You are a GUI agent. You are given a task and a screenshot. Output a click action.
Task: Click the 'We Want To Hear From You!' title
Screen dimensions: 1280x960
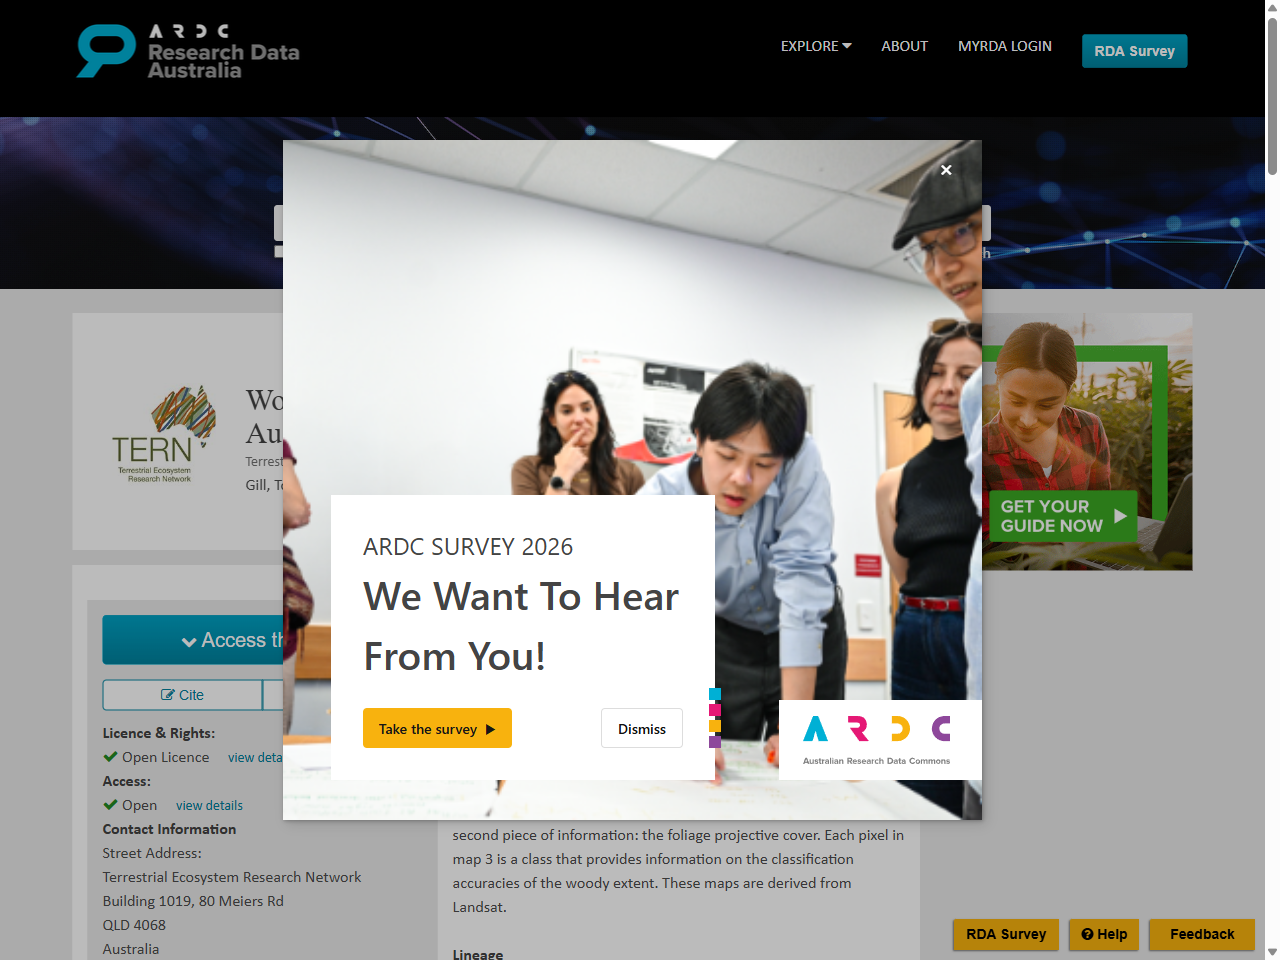pos(521,626)
